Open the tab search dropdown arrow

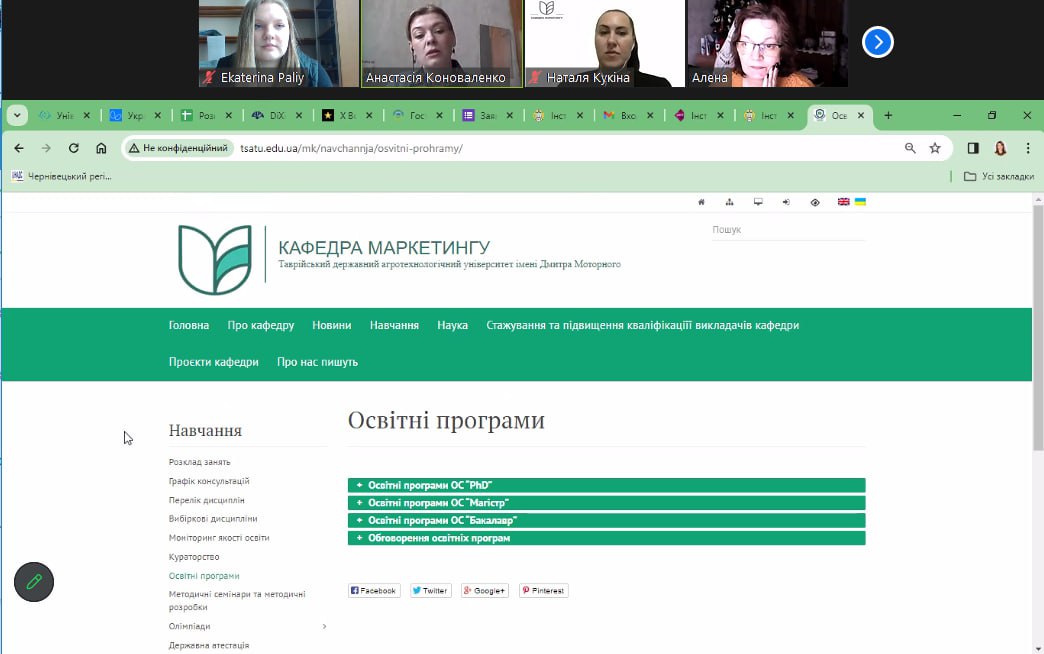(17, 115)
